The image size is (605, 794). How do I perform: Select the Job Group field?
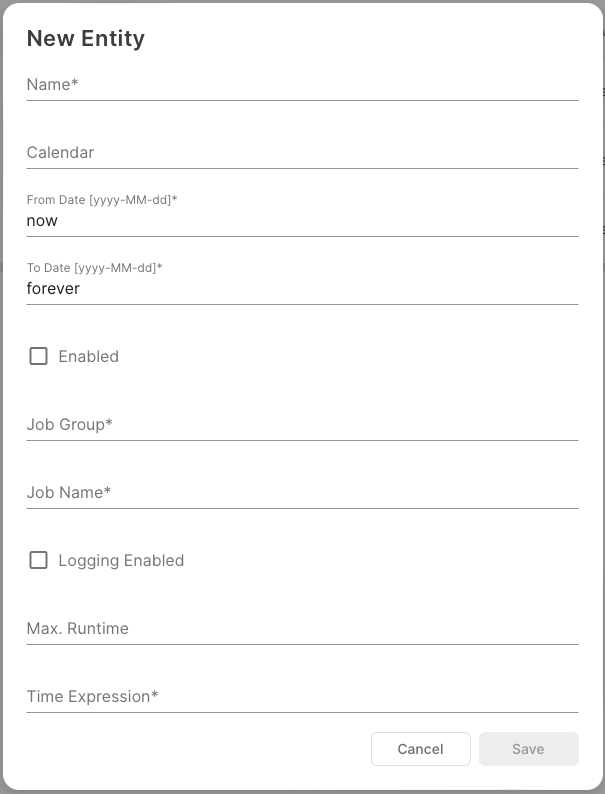tap(302, 425)
